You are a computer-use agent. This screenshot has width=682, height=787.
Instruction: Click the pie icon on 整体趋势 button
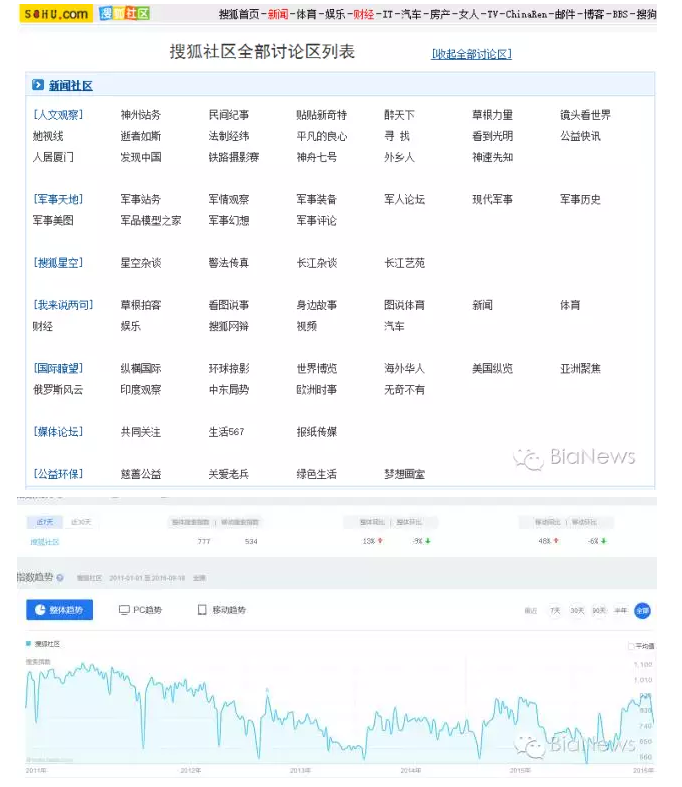(40, 609)
